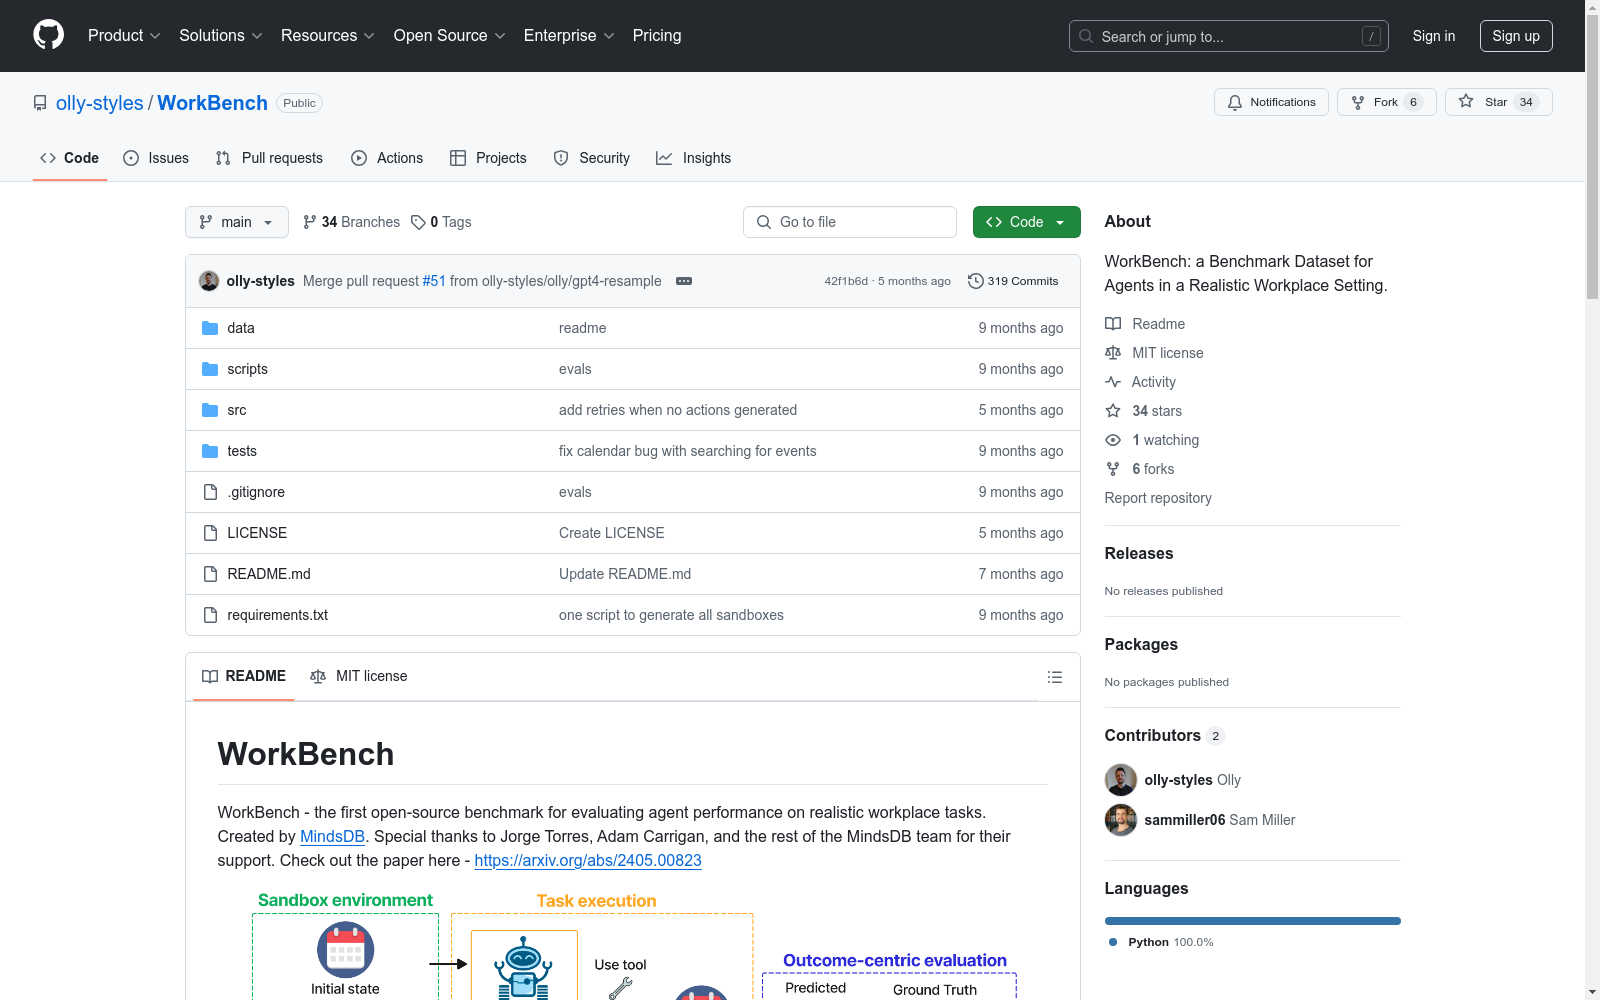
Task: Fork the repository
Action: point(1386,102)
